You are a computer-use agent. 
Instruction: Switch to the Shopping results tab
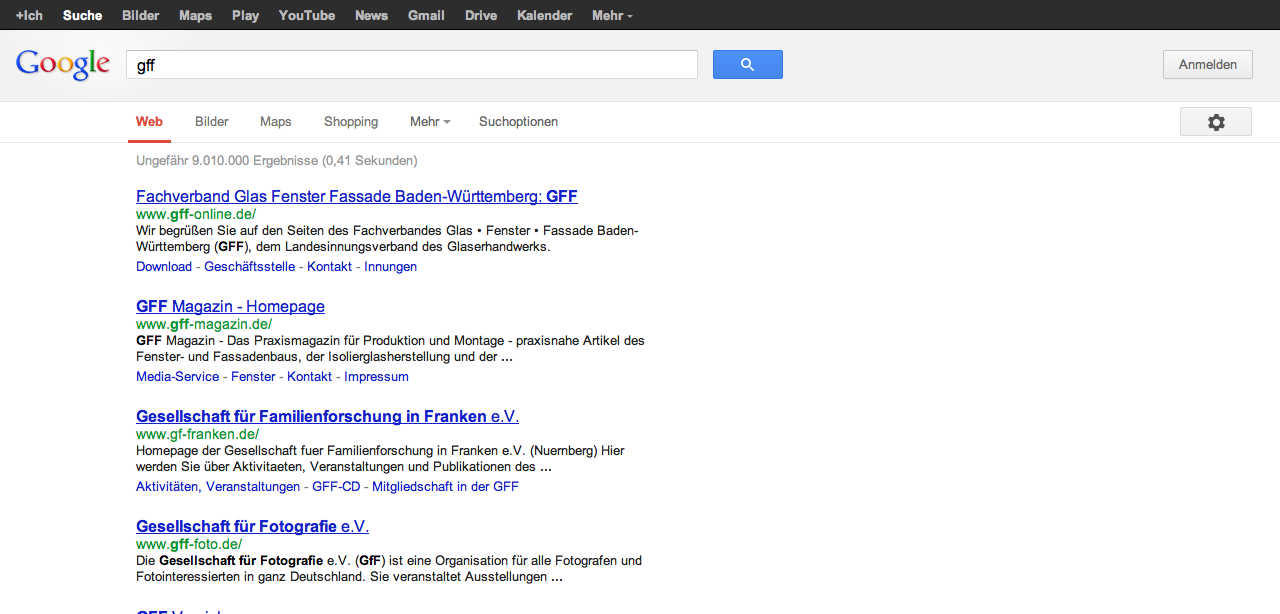351,122
